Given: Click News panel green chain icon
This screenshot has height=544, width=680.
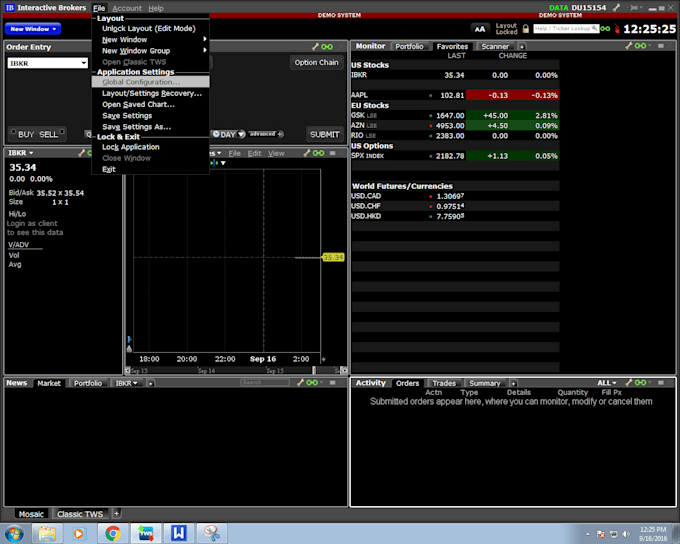Looking at the screenshot, I should click(312, 382).
